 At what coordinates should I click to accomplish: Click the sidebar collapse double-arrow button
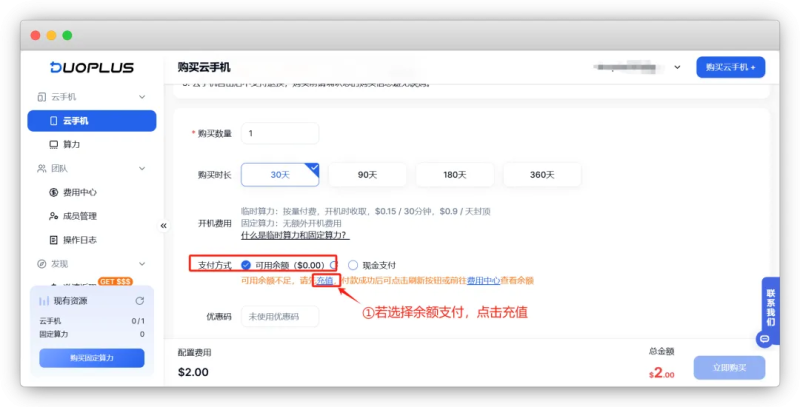pos(163,225)
